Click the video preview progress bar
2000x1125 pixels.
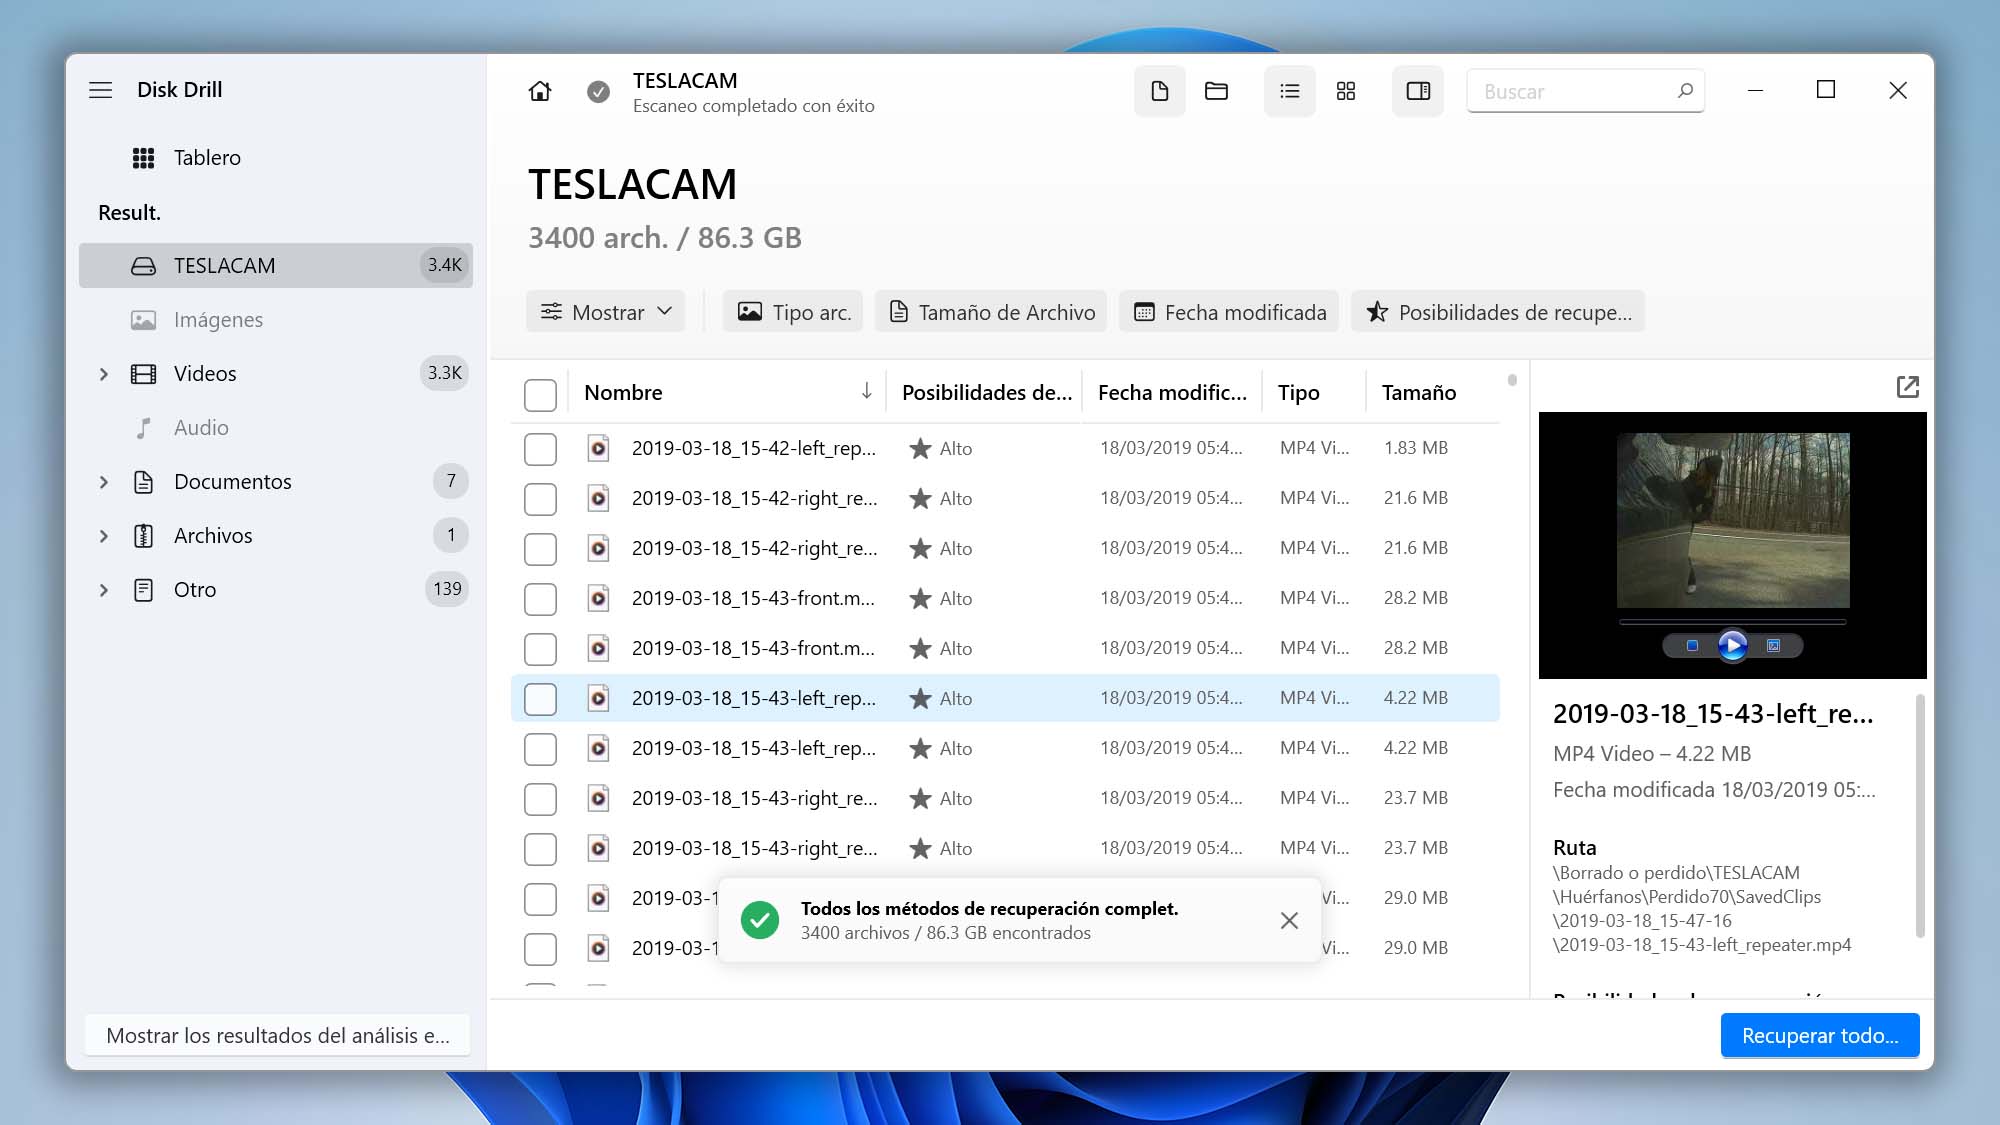(1733, 622)
